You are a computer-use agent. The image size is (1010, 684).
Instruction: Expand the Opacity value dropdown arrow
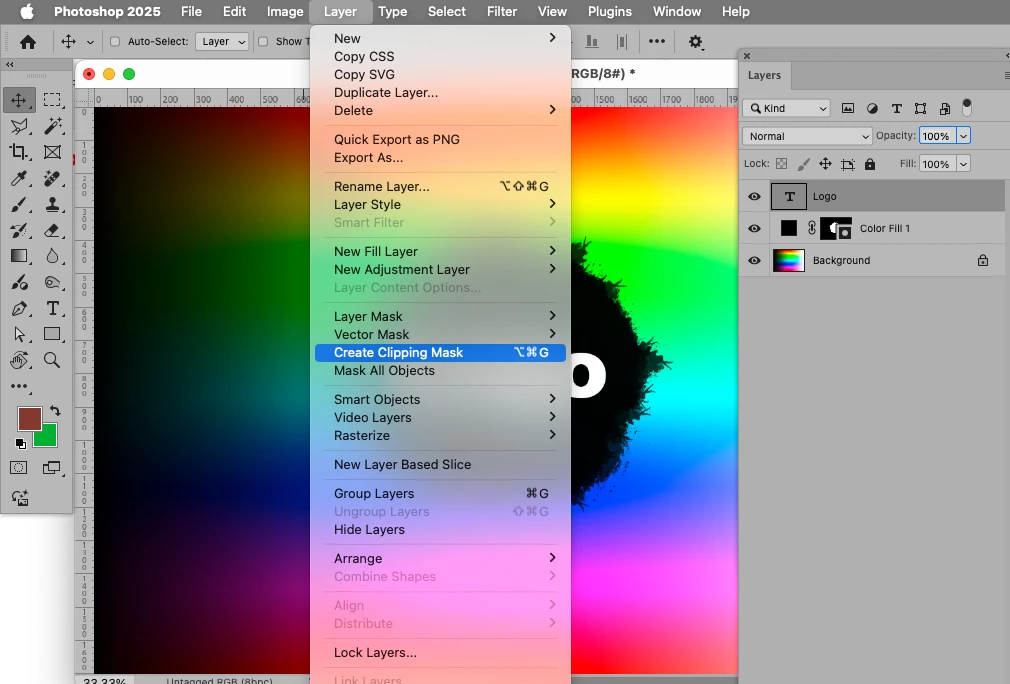pos(963,136)
